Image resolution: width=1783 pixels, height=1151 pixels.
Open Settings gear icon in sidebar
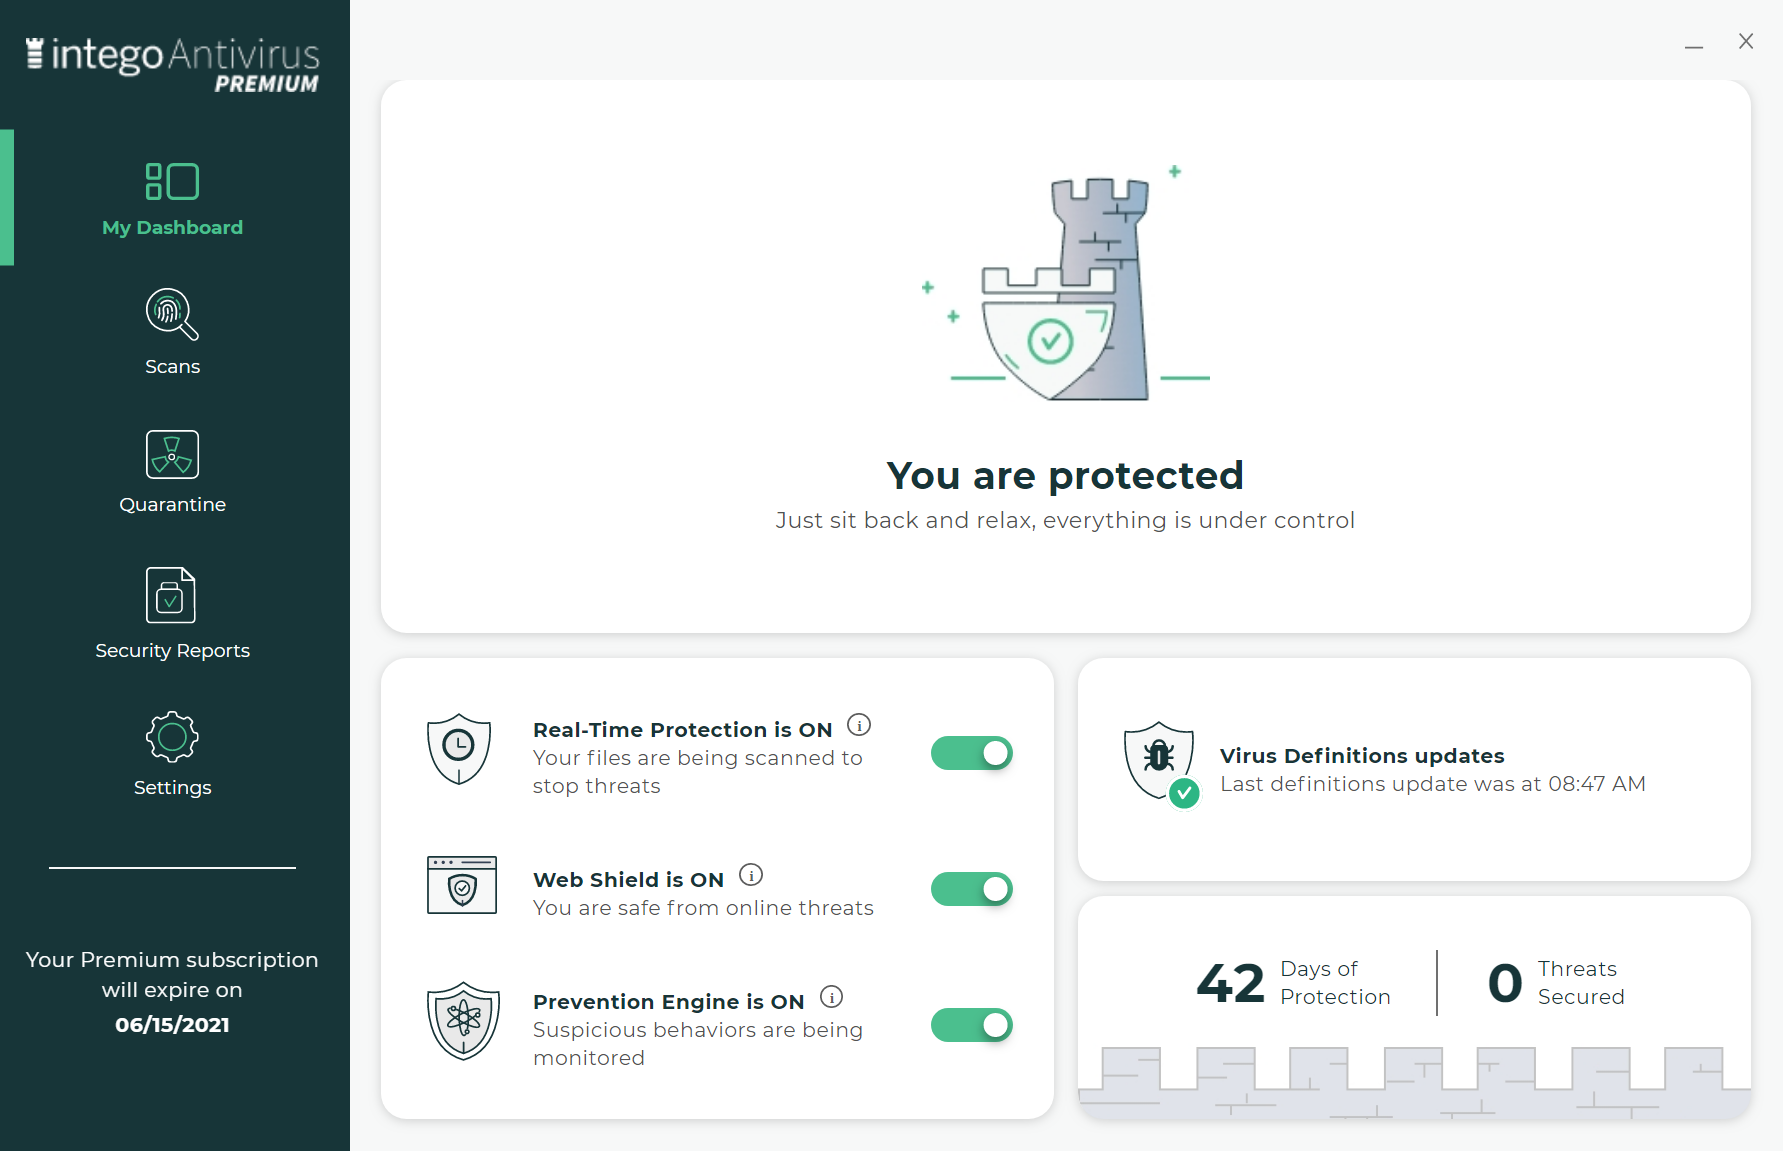coord(172,738)
